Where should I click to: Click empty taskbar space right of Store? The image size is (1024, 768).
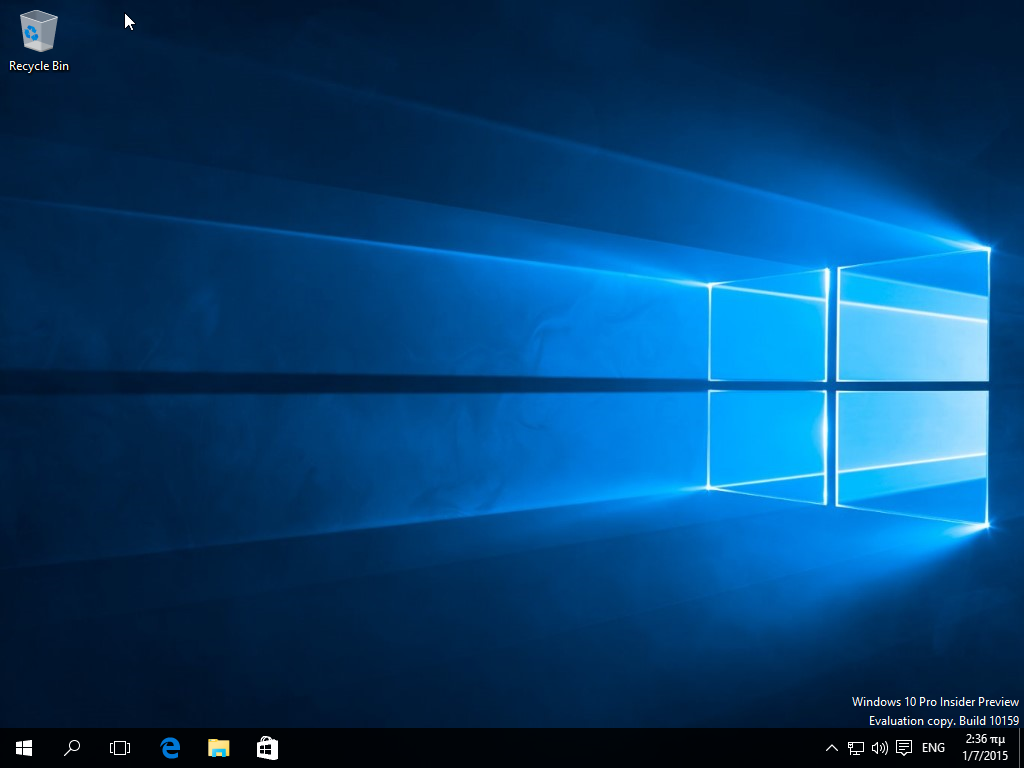[550, 748]
